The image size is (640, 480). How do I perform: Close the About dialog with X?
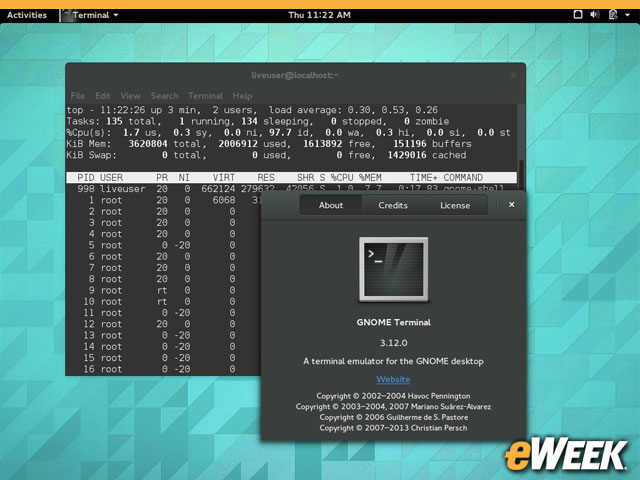coord(511,205)
